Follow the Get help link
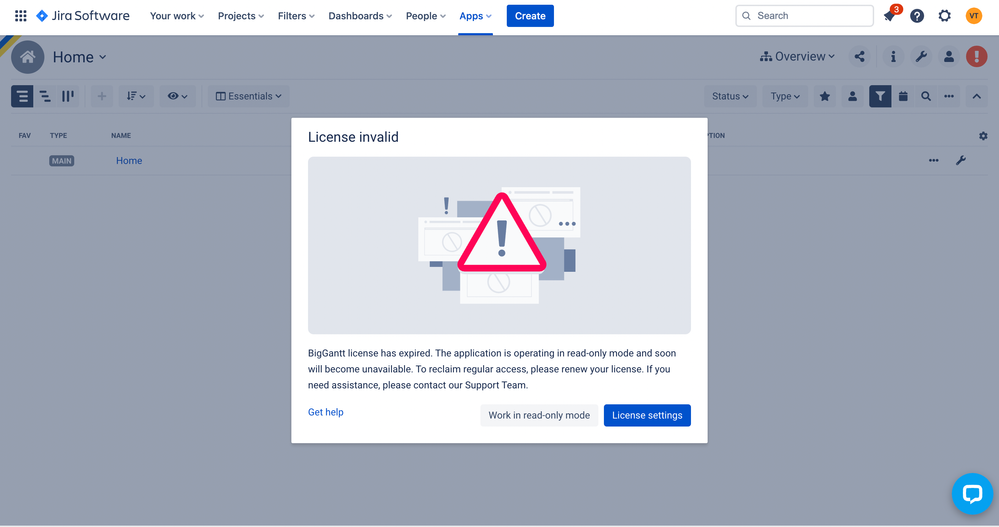The height and width of the screenshot is (527, 999). coord(326,412)
